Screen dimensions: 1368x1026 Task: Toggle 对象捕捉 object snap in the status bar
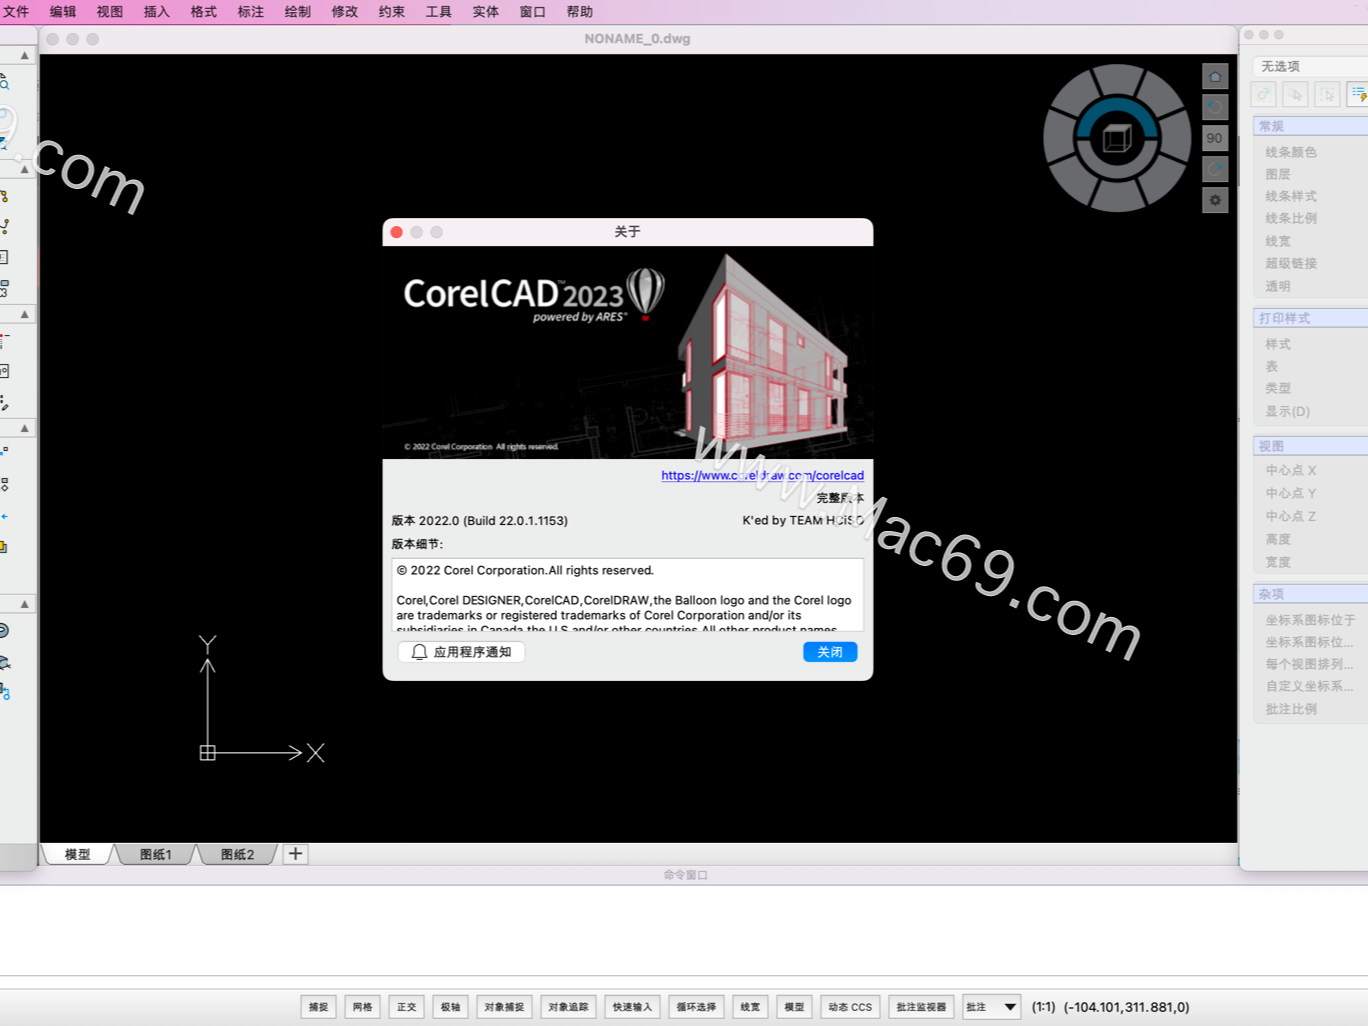pos(504,1007)
